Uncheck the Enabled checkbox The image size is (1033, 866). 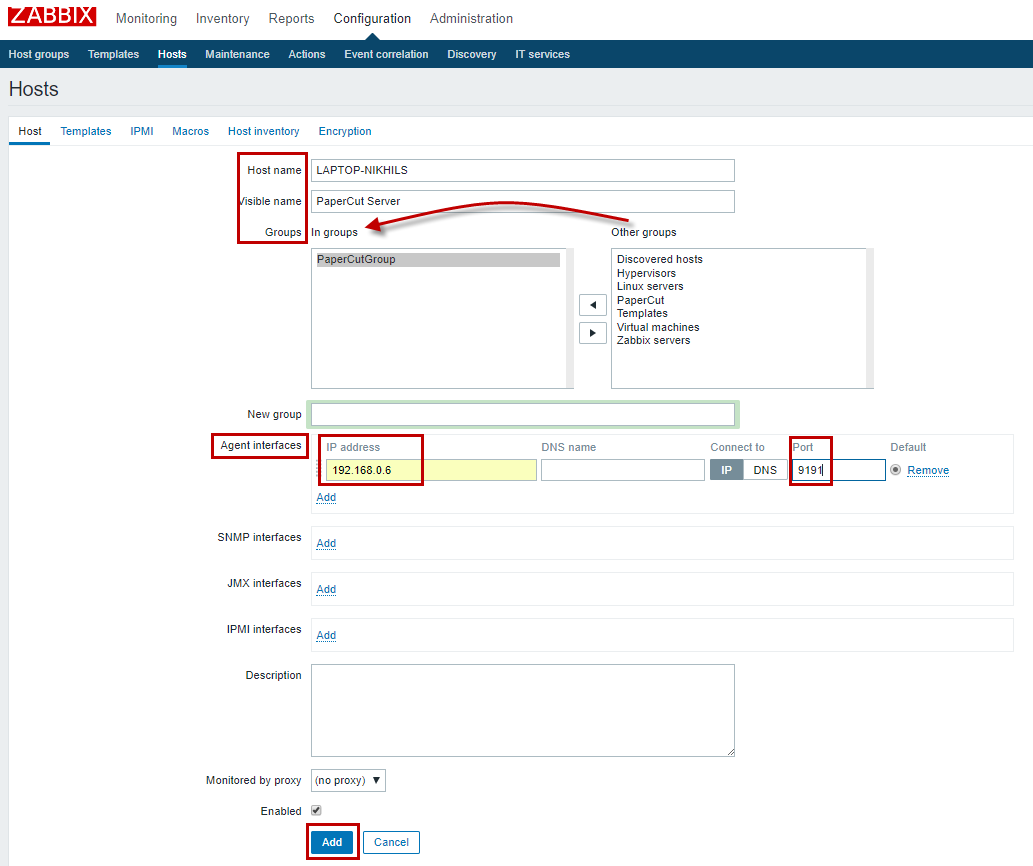[x=315, y=810]
